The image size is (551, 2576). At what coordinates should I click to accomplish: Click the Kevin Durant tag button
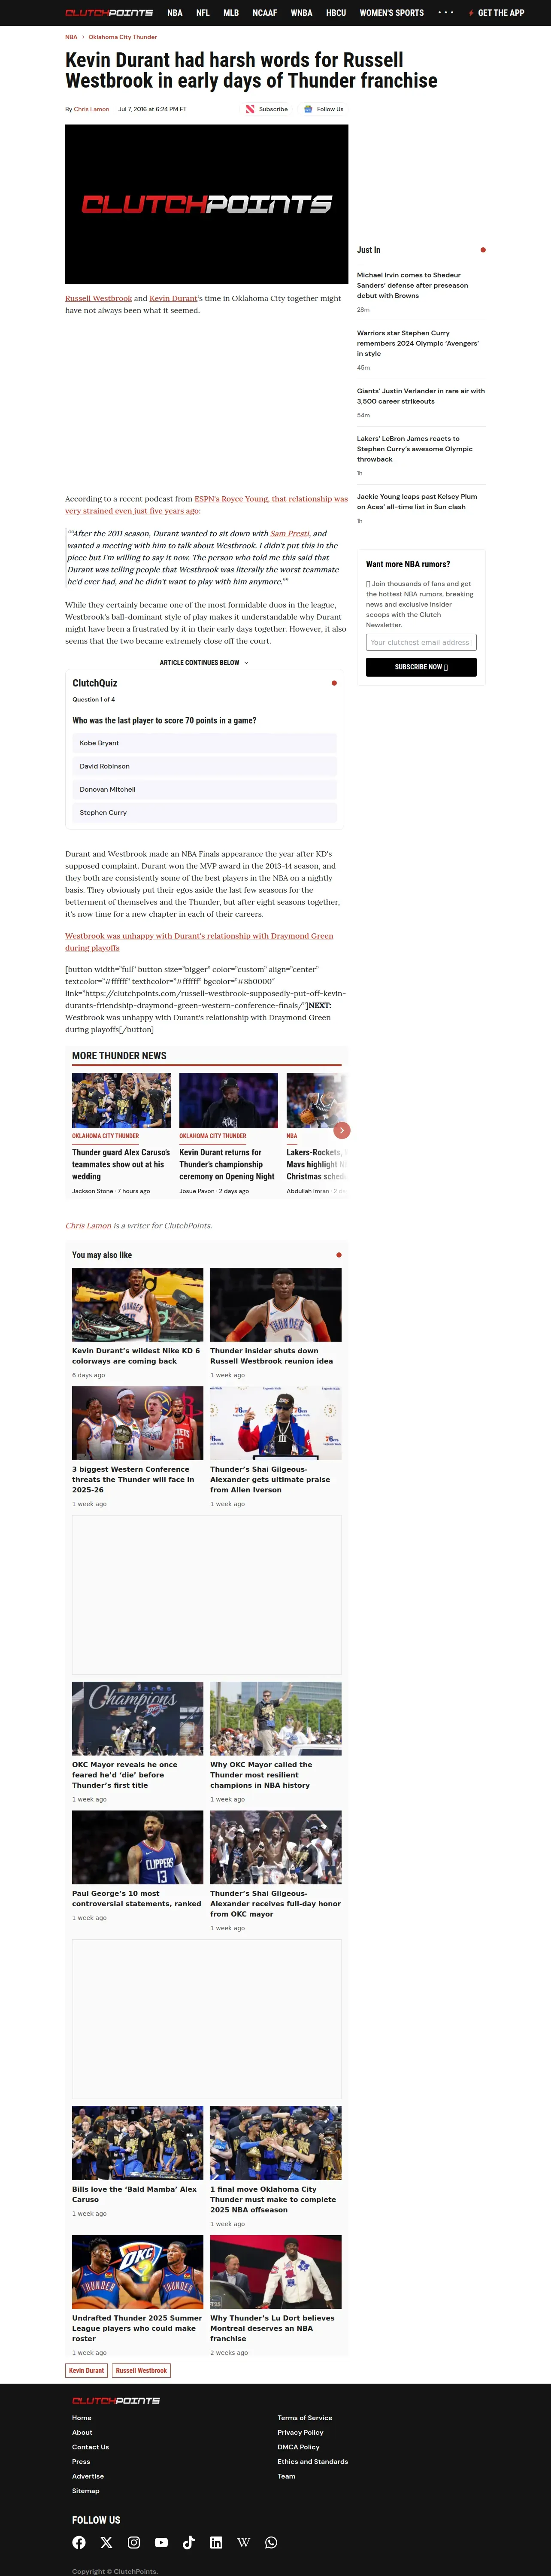tap(86, 2370)
